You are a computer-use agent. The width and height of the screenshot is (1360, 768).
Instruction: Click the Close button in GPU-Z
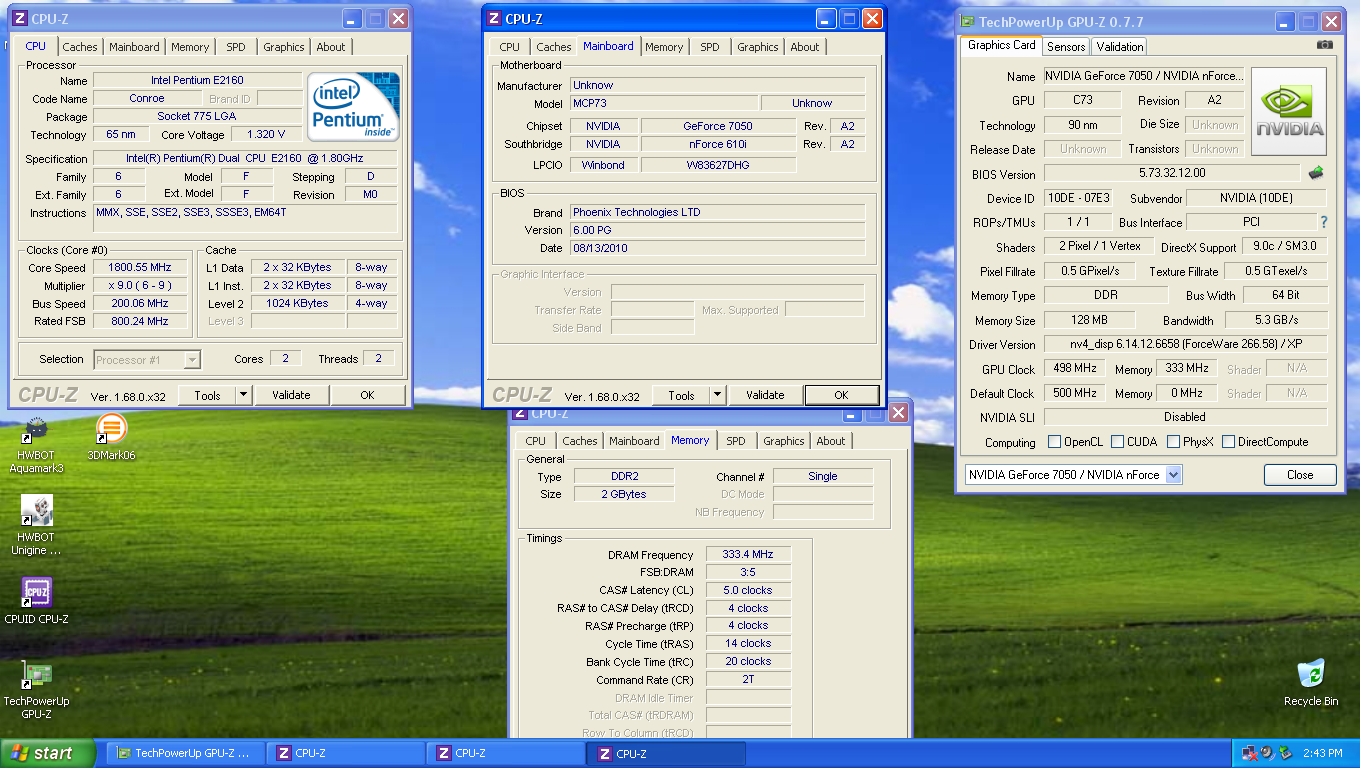(1300, 475)
